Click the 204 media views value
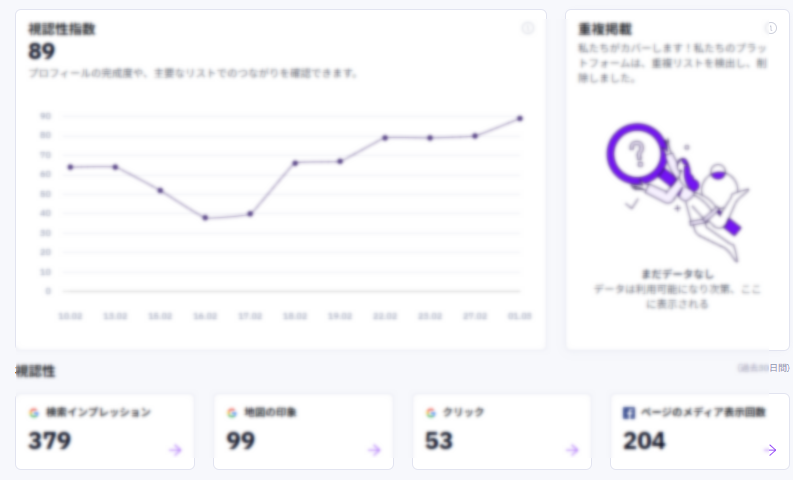 click(x=645, y=441)
